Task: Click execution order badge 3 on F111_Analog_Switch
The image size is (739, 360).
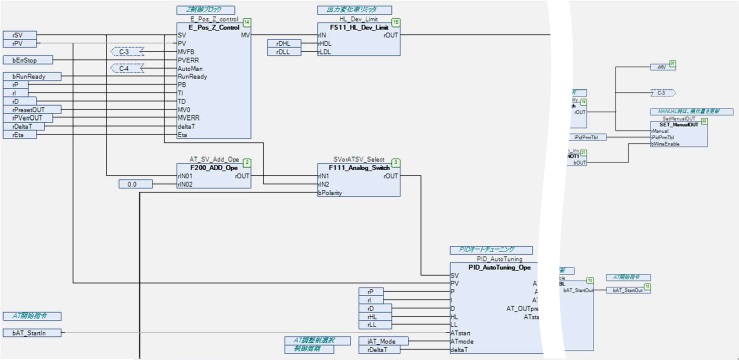Action: pos(396,163)
